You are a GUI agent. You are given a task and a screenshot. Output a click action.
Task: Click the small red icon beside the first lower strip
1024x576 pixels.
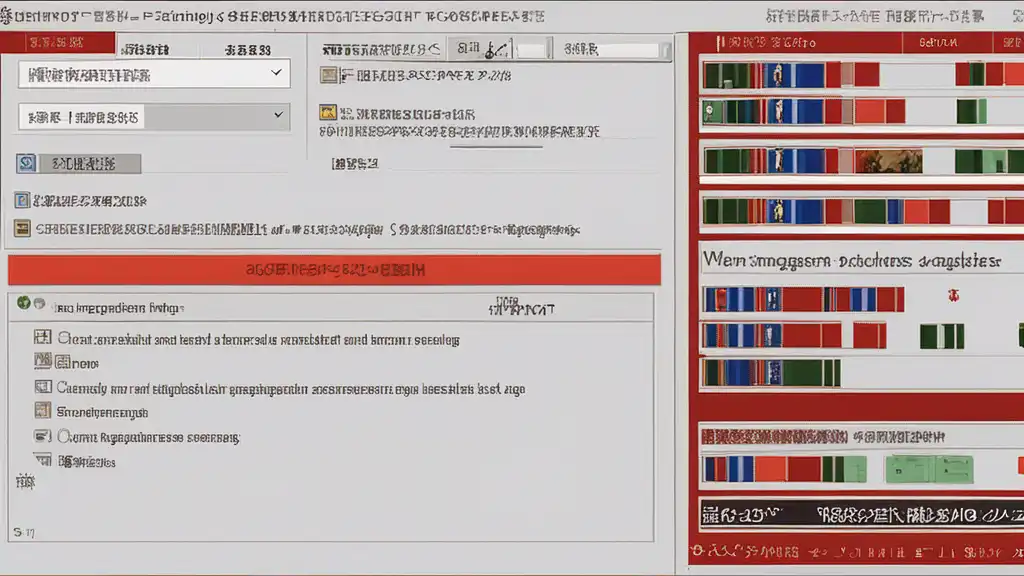953,296
